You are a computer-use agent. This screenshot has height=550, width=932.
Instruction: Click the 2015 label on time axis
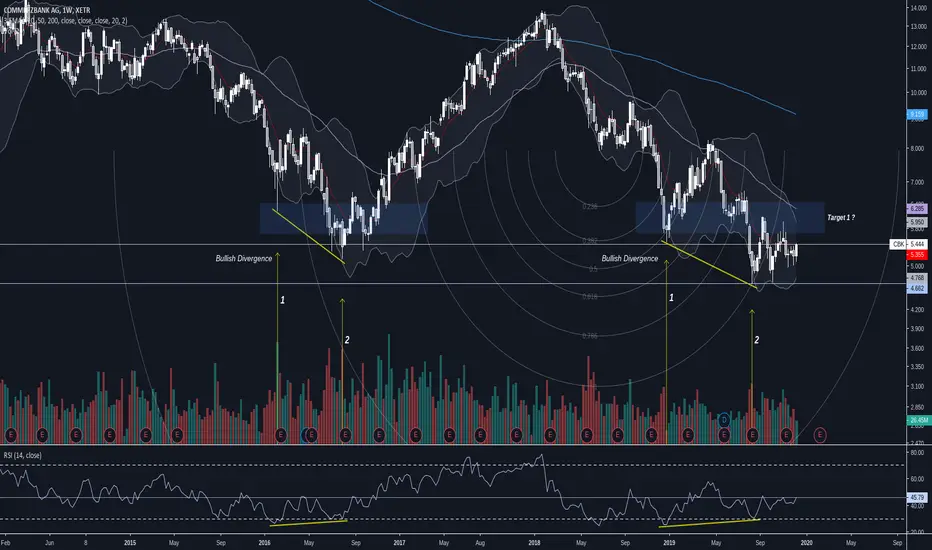click(130, 542)
